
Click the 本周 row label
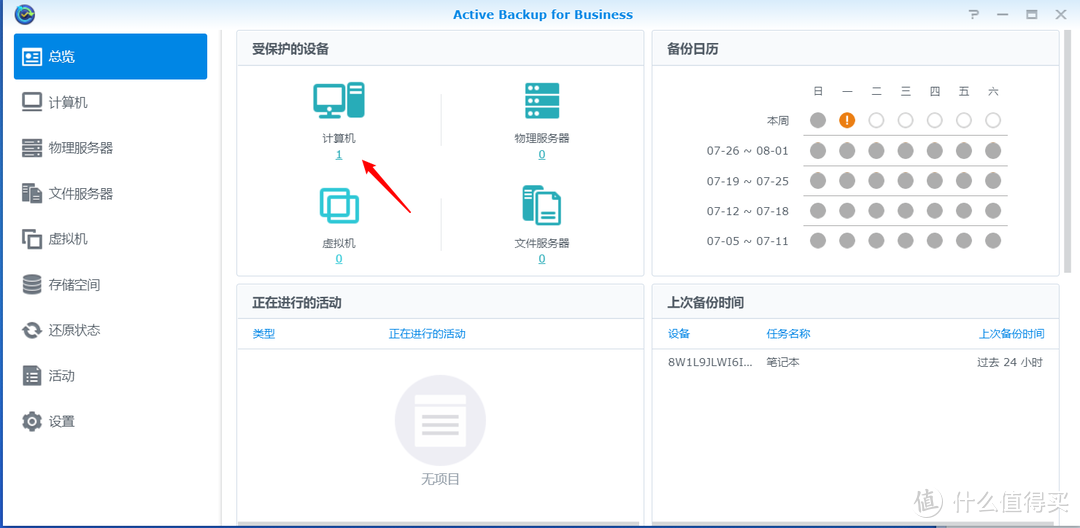click(x=778, y=120)
